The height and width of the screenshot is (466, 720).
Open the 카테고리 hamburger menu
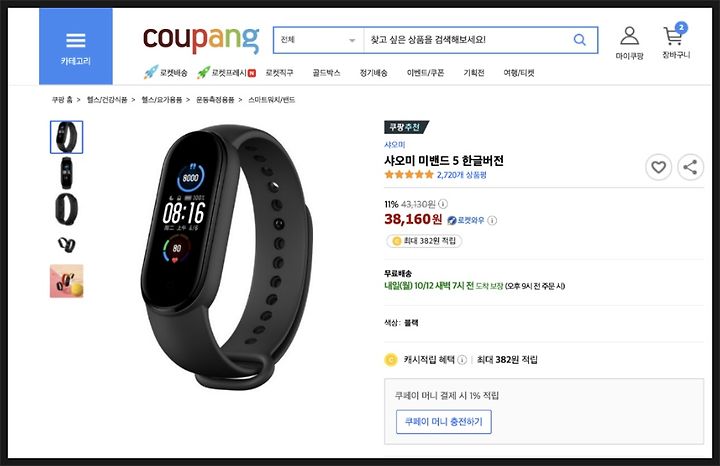[x=76, y=46]
